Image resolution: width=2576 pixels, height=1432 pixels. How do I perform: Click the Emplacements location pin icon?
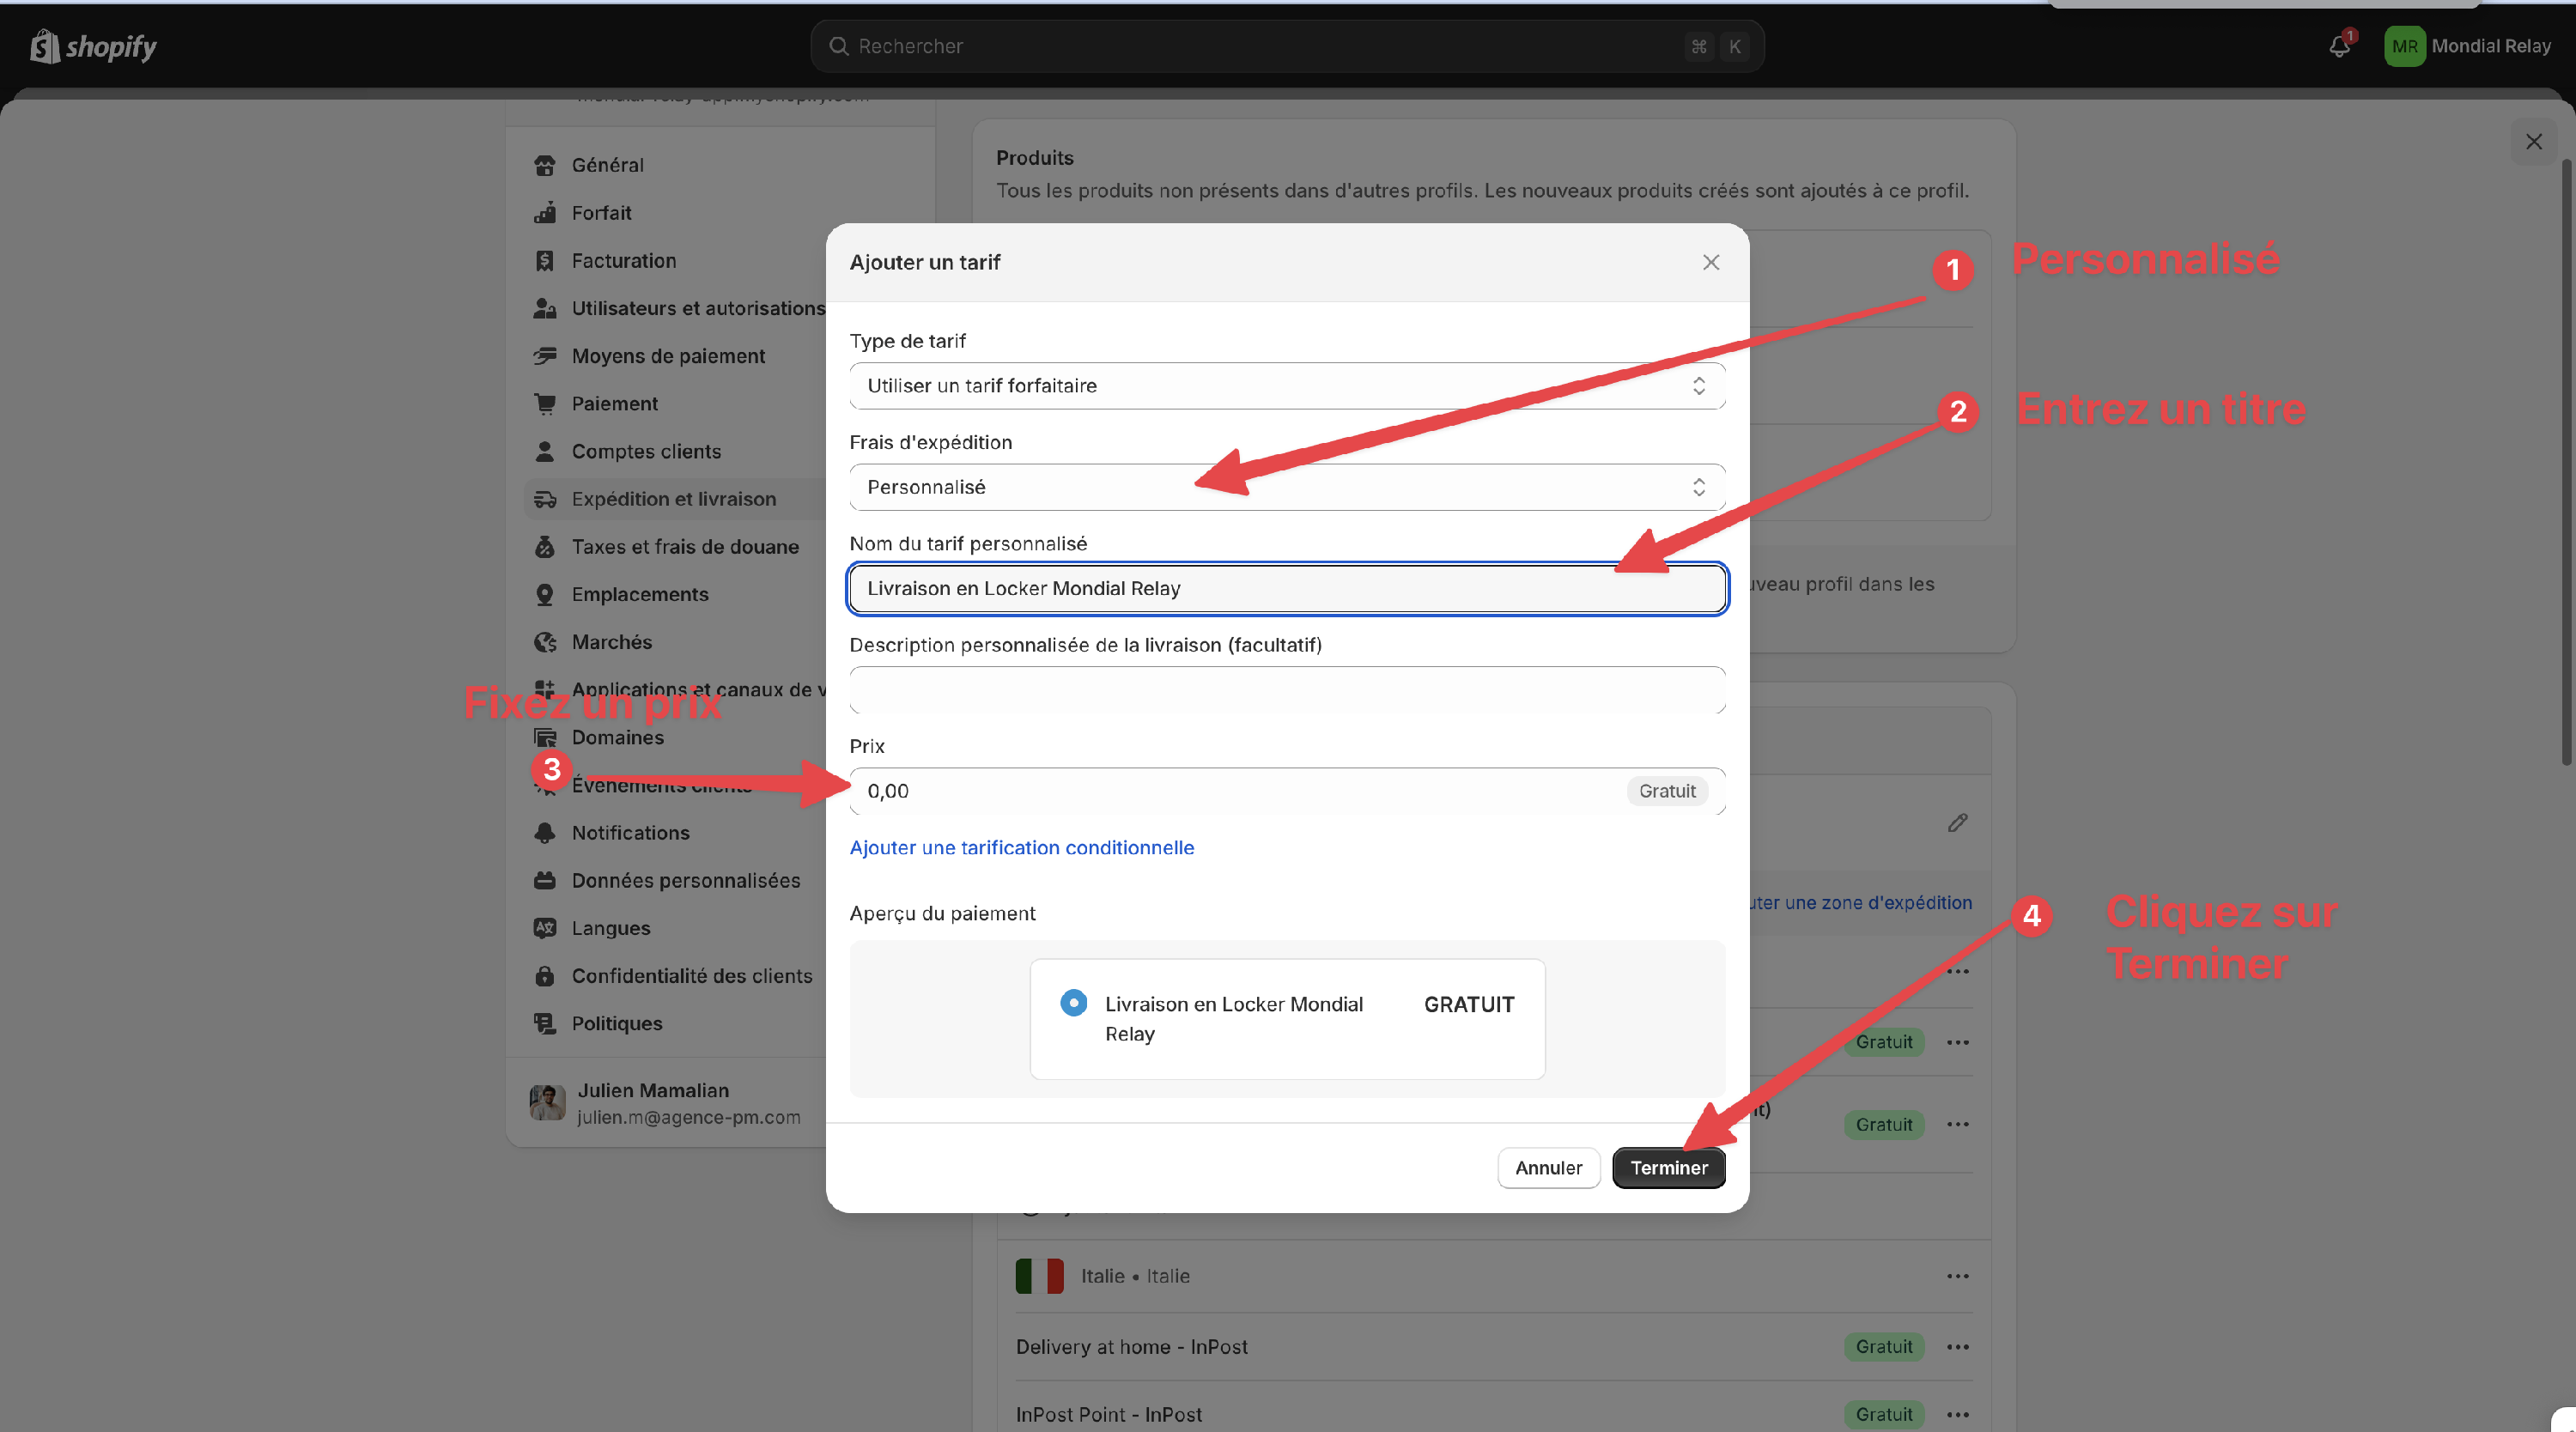point(545,595)
